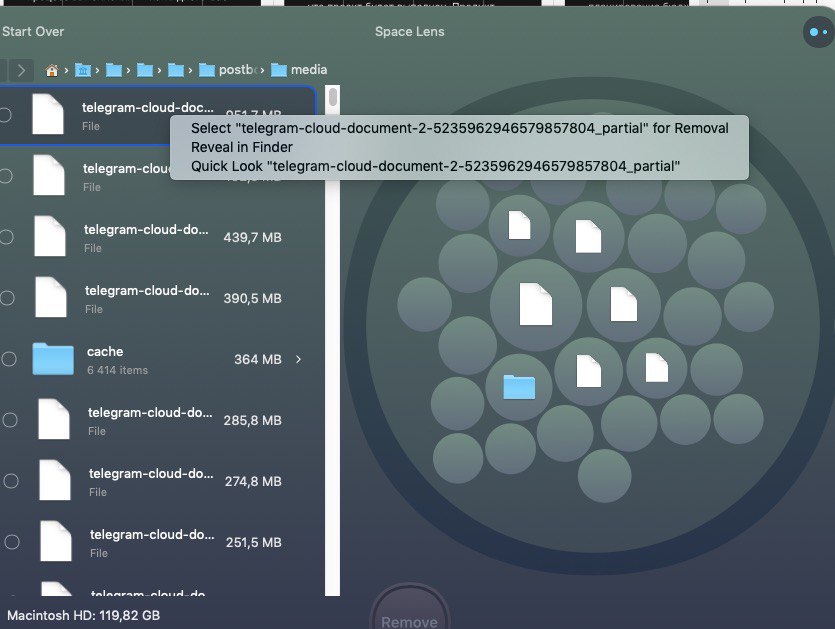Image resolution: width=835 pixels, height=629 pixels.
Task: Click the home icon in the breadcrumb
Action: pyautogui.click(x=52, y=70)
